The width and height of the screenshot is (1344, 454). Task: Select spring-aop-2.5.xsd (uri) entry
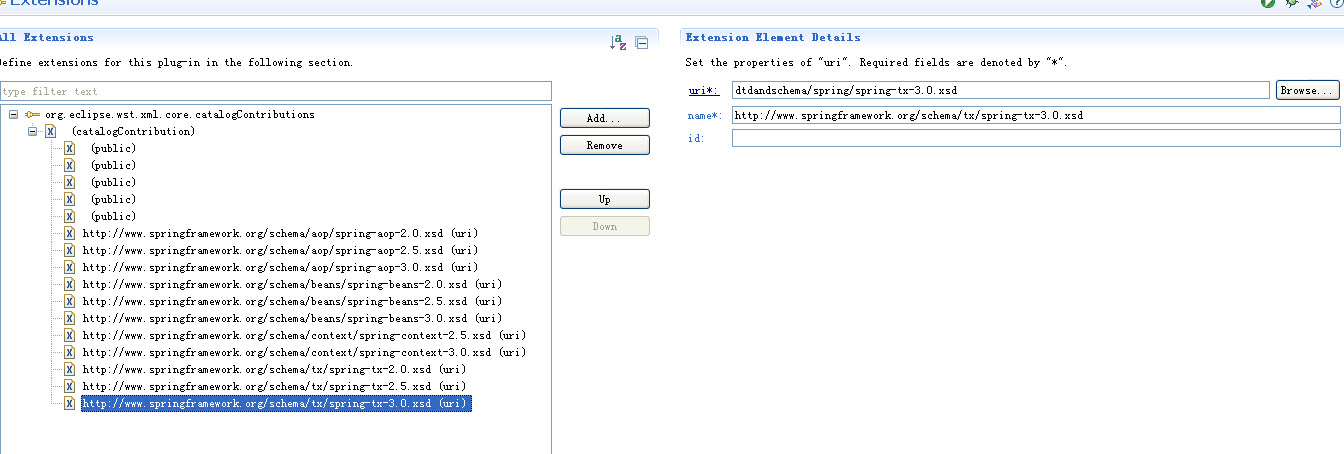tap(280, 250)
